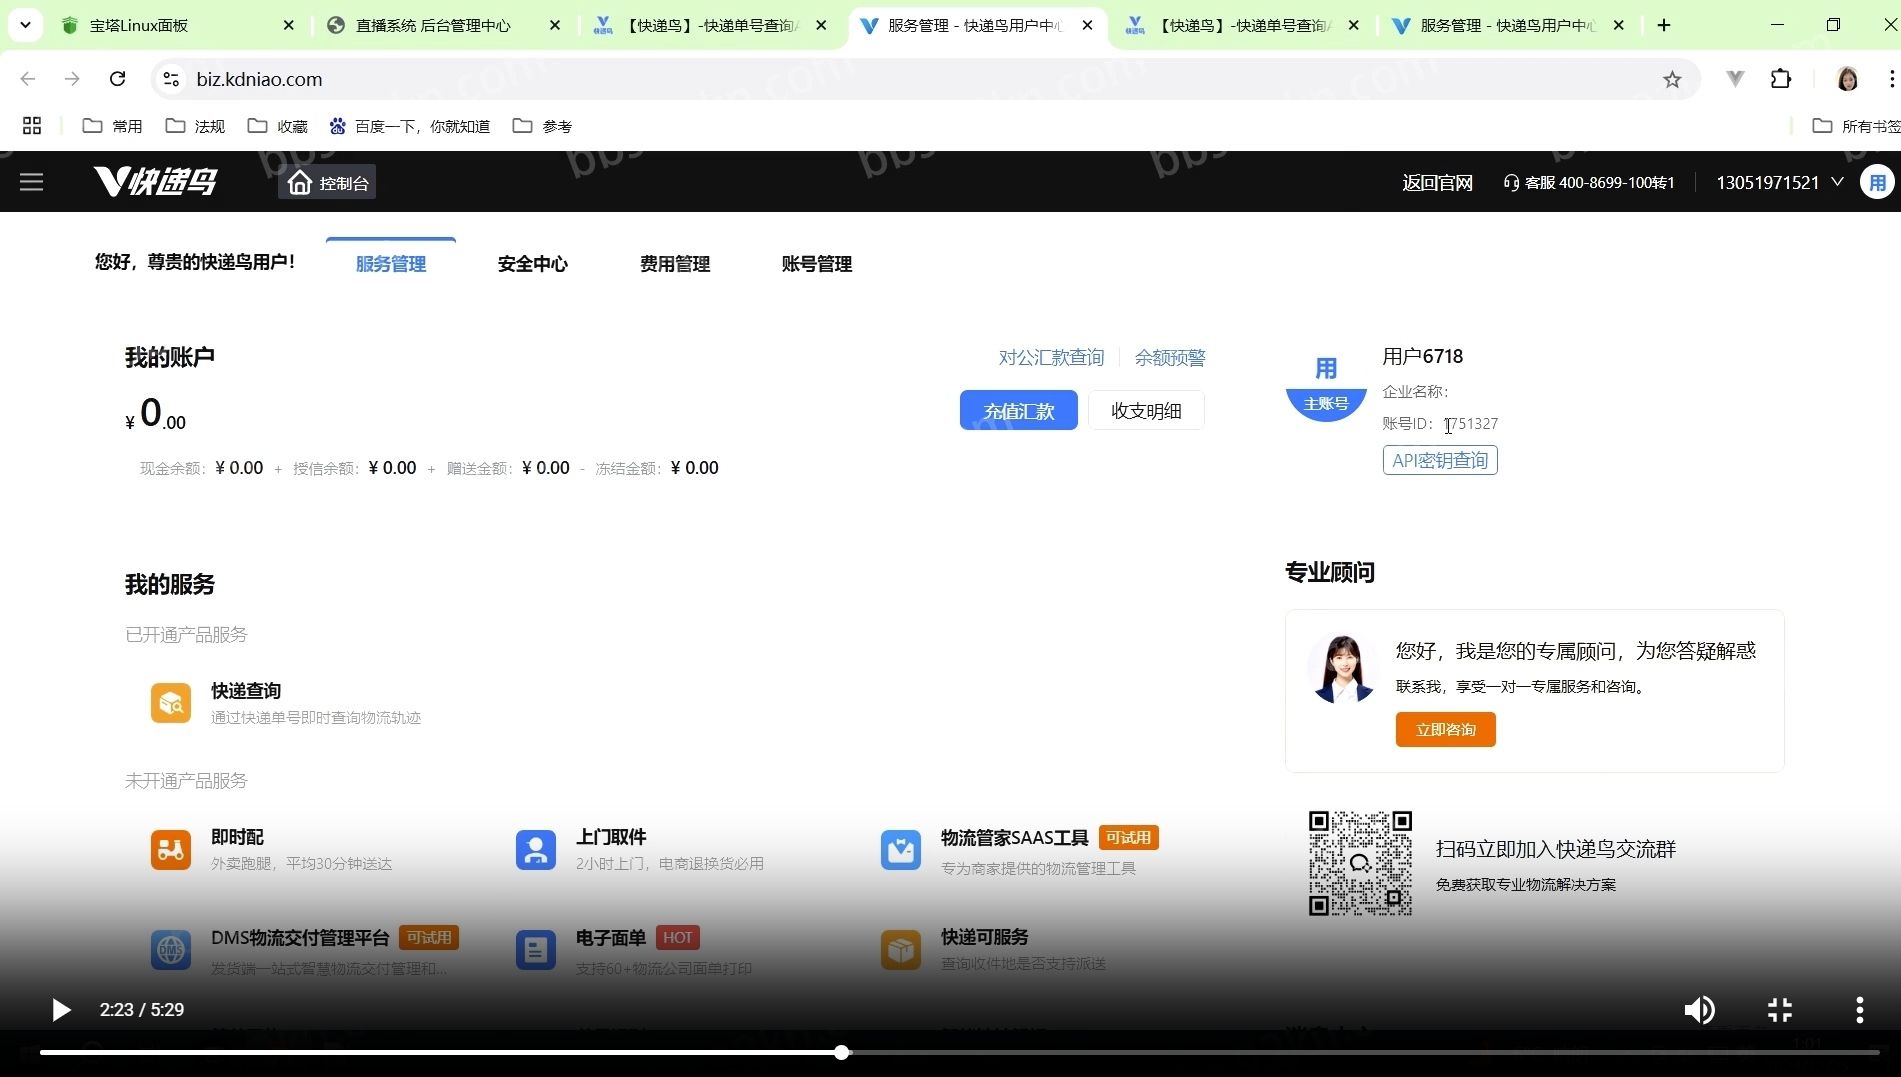Click the 电子面单 title text

coord(611,938)
